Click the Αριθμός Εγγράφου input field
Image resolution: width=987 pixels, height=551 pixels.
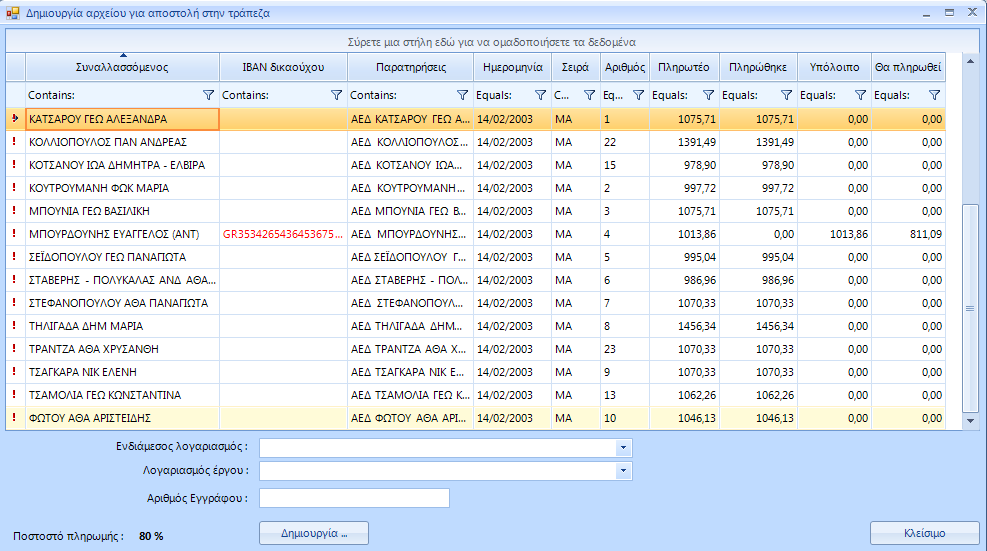pyautogui.click(x=354, y=498)
